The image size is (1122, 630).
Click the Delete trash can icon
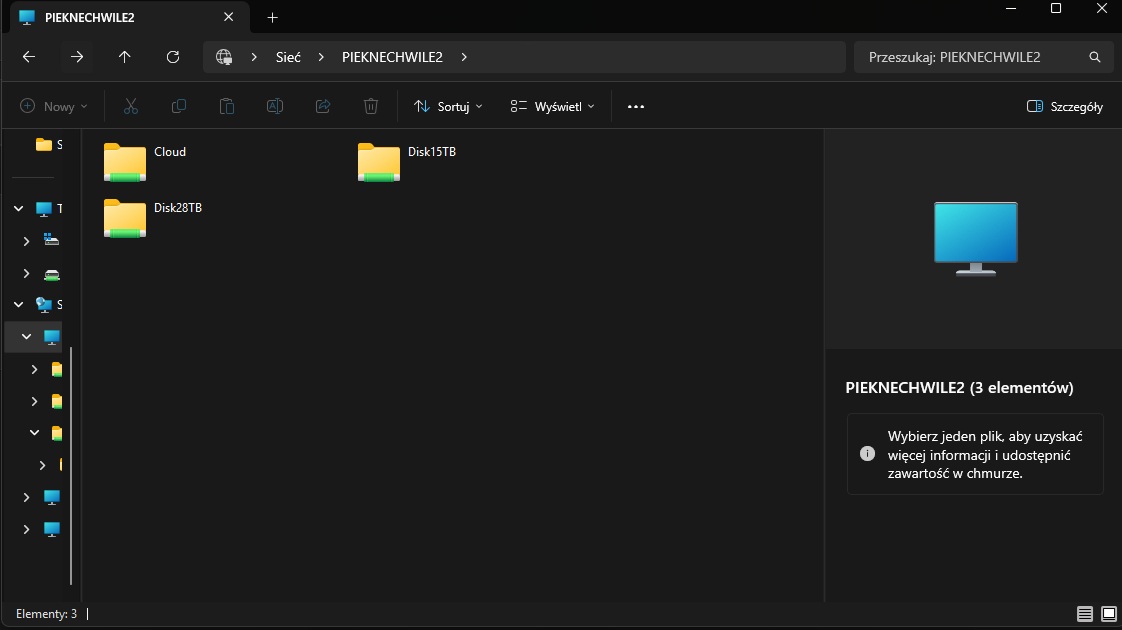[x=371, y=106]
